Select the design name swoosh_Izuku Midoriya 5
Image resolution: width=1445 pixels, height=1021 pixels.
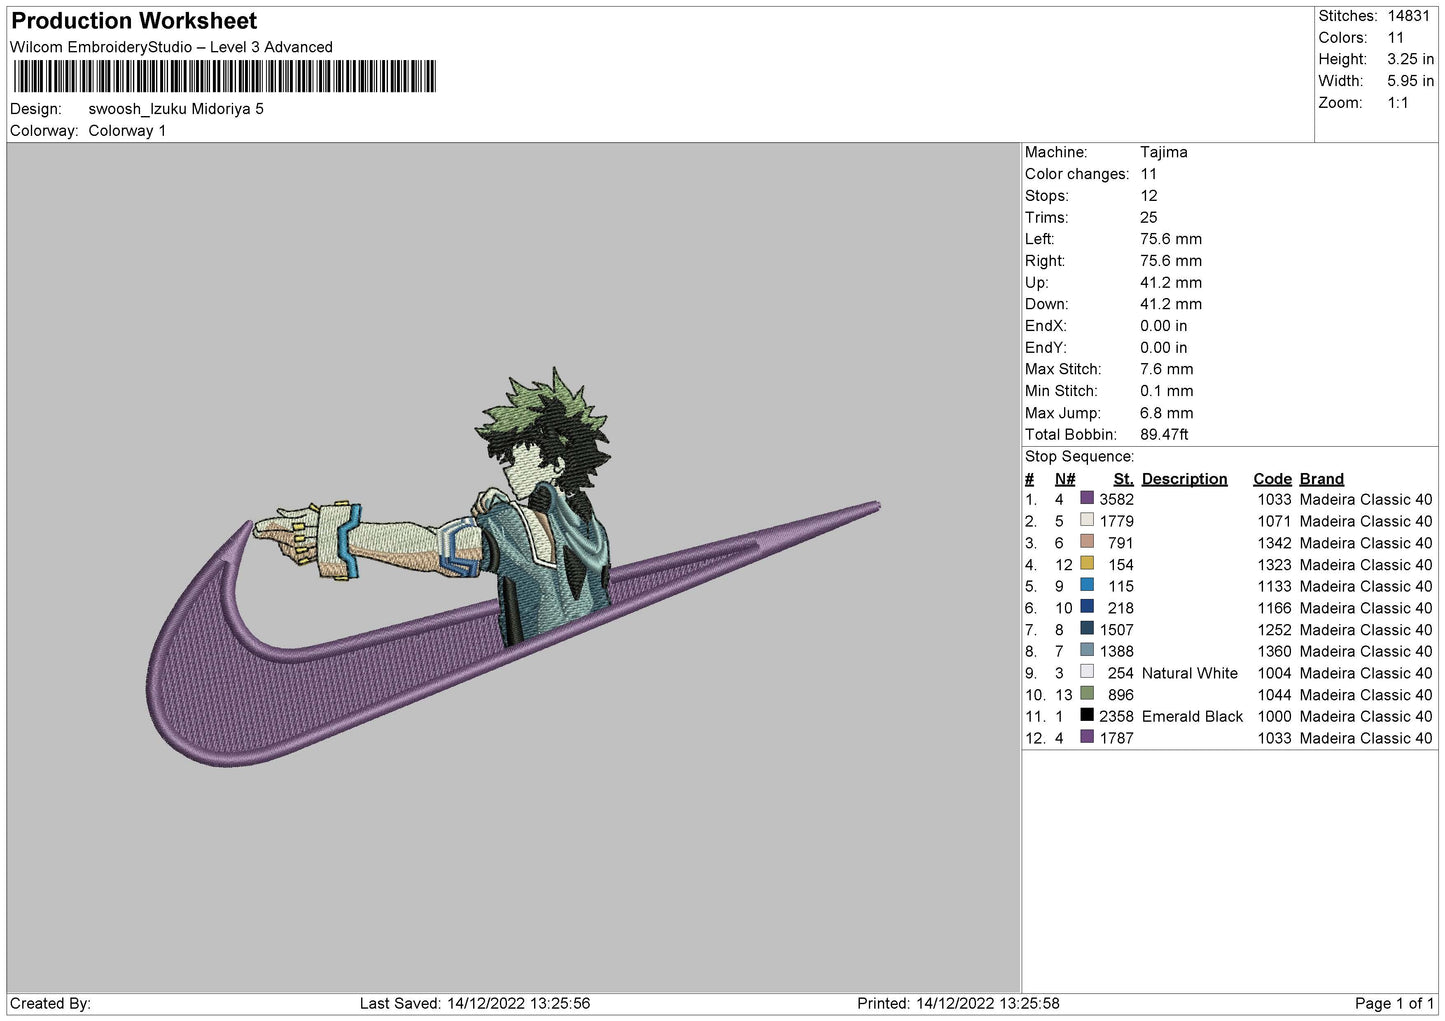tap(176, 109)
